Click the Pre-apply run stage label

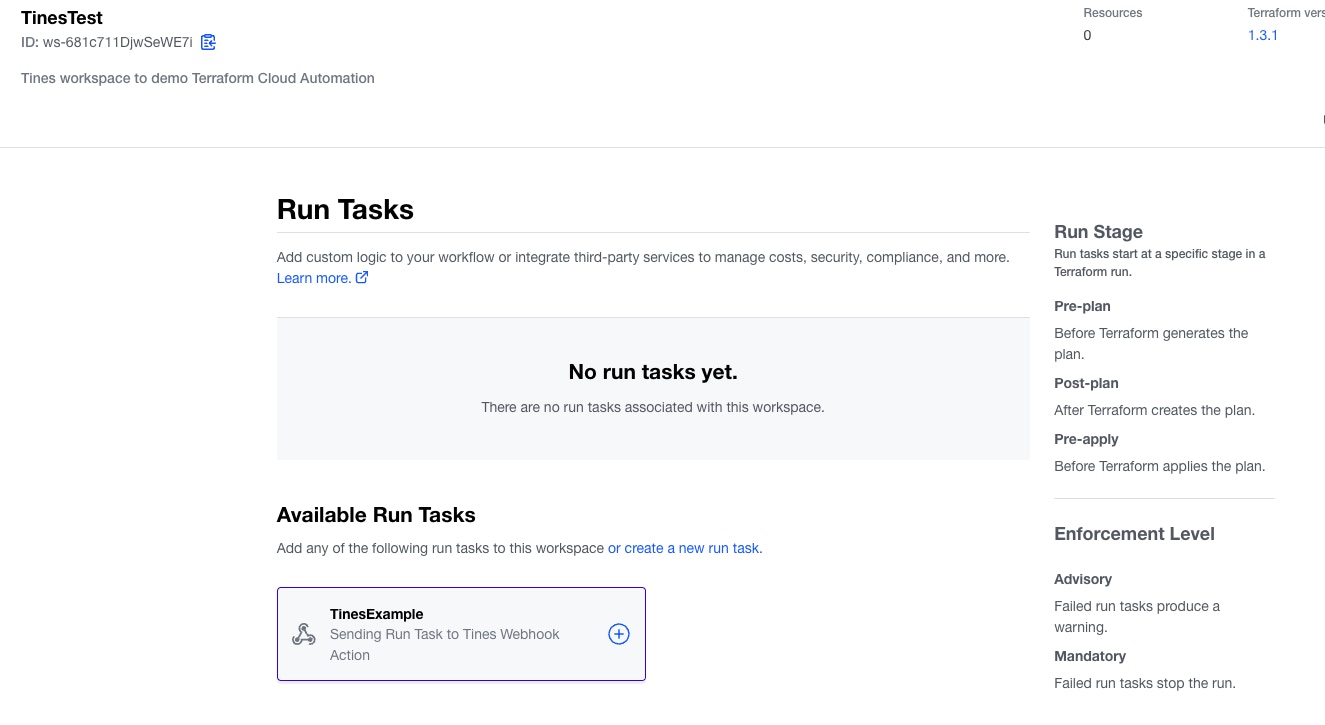click(x=1086, y=439)
